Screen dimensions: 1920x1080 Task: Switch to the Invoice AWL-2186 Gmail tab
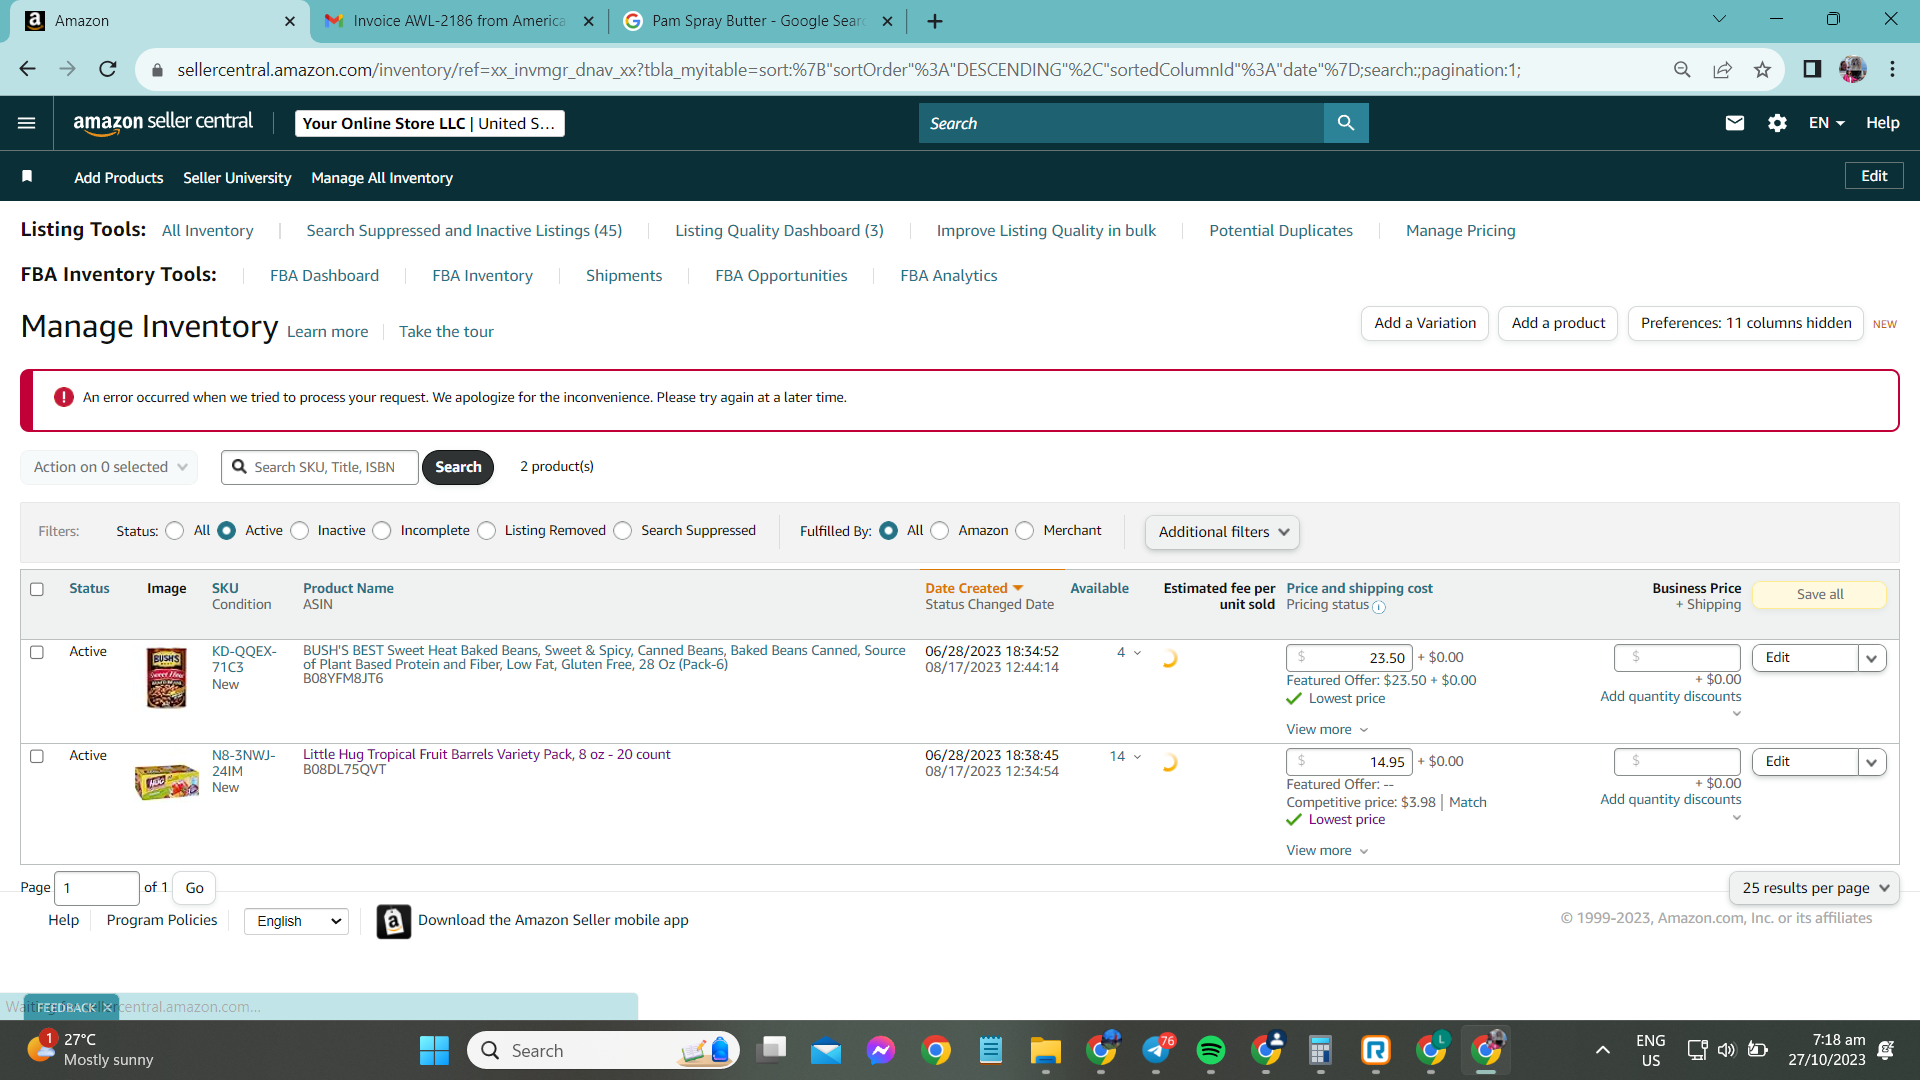tap(459, 21)
